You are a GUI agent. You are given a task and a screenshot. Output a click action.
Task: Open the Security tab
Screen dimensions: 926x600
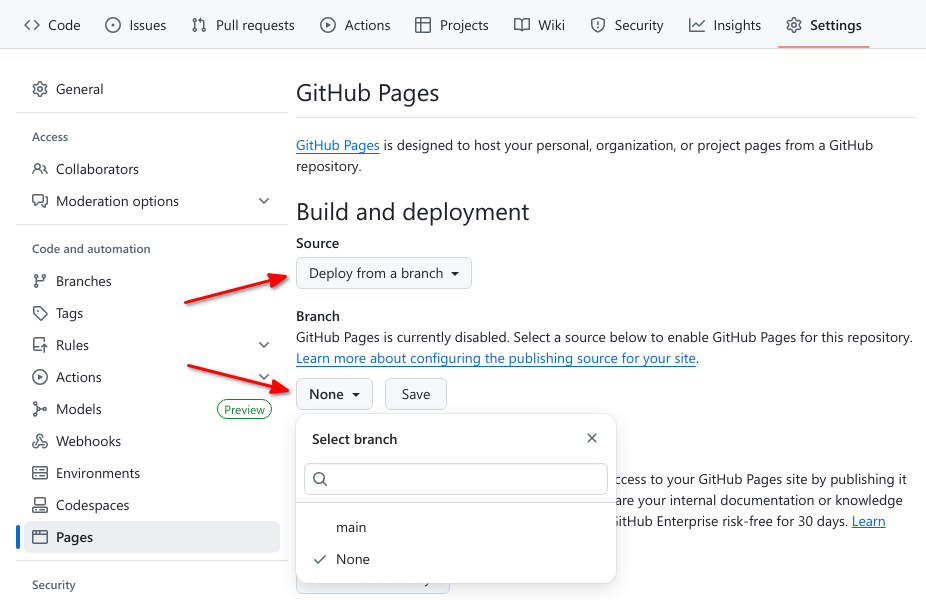627,25
